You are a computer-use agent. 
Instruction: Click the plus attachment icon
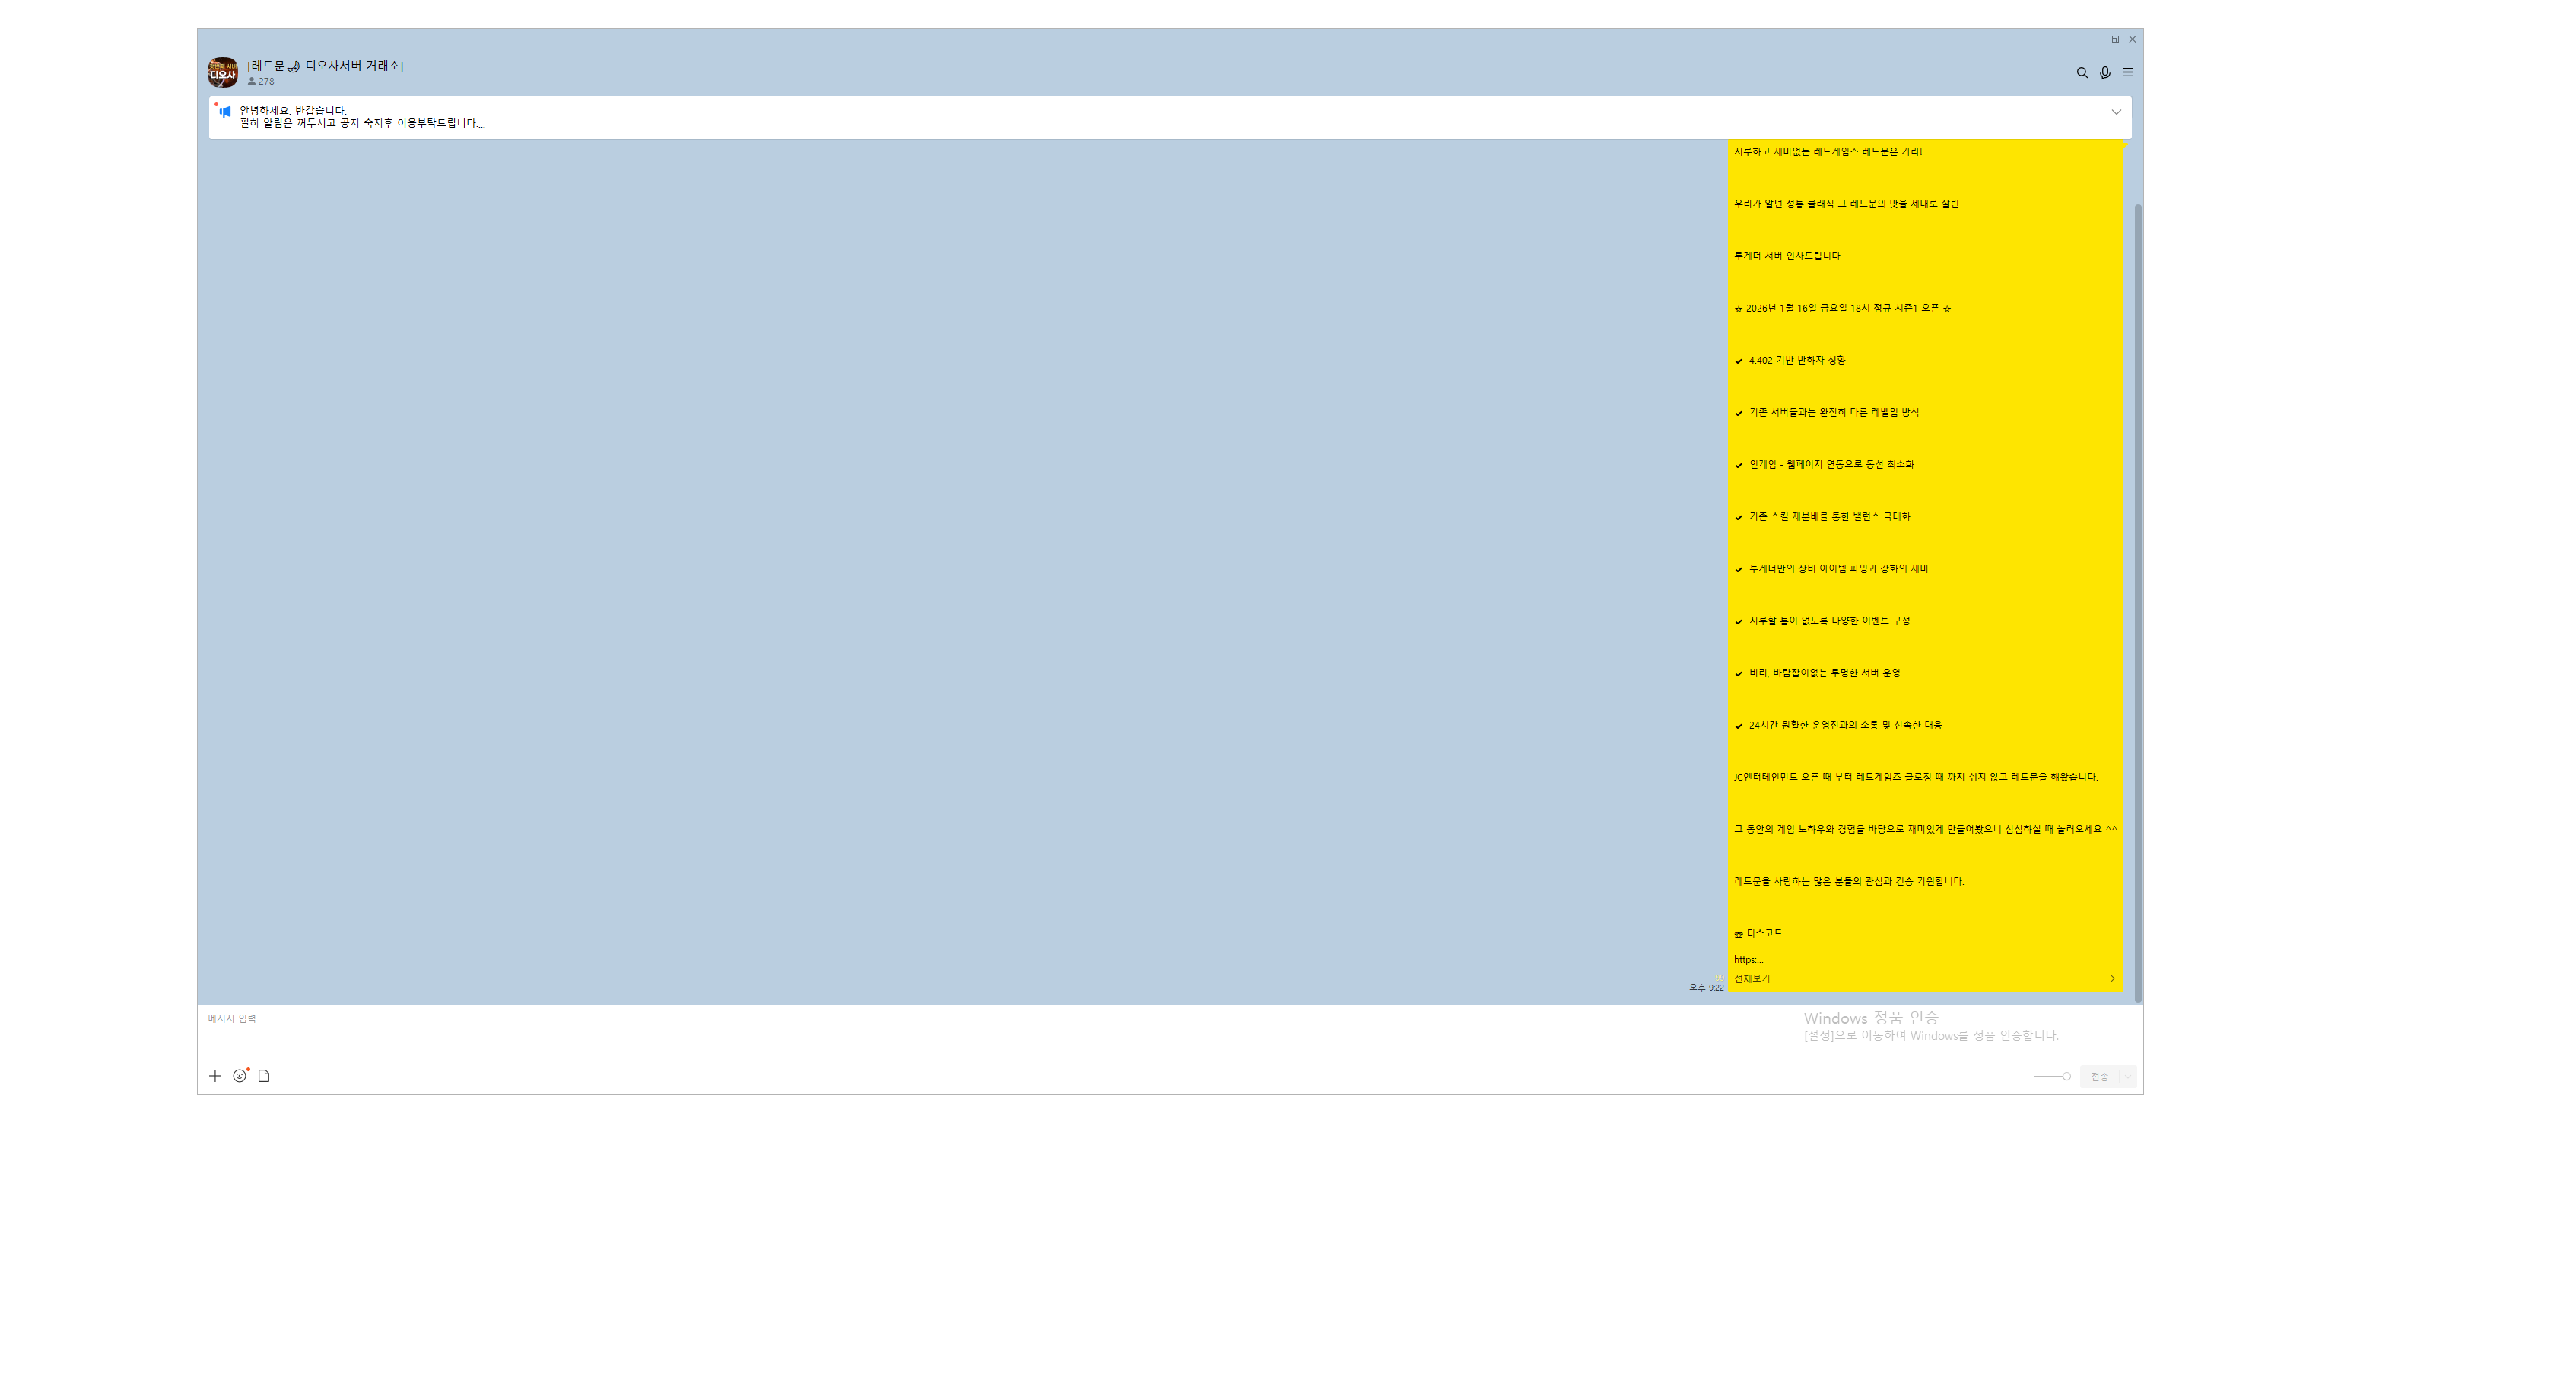click(x=215, y=1076)
